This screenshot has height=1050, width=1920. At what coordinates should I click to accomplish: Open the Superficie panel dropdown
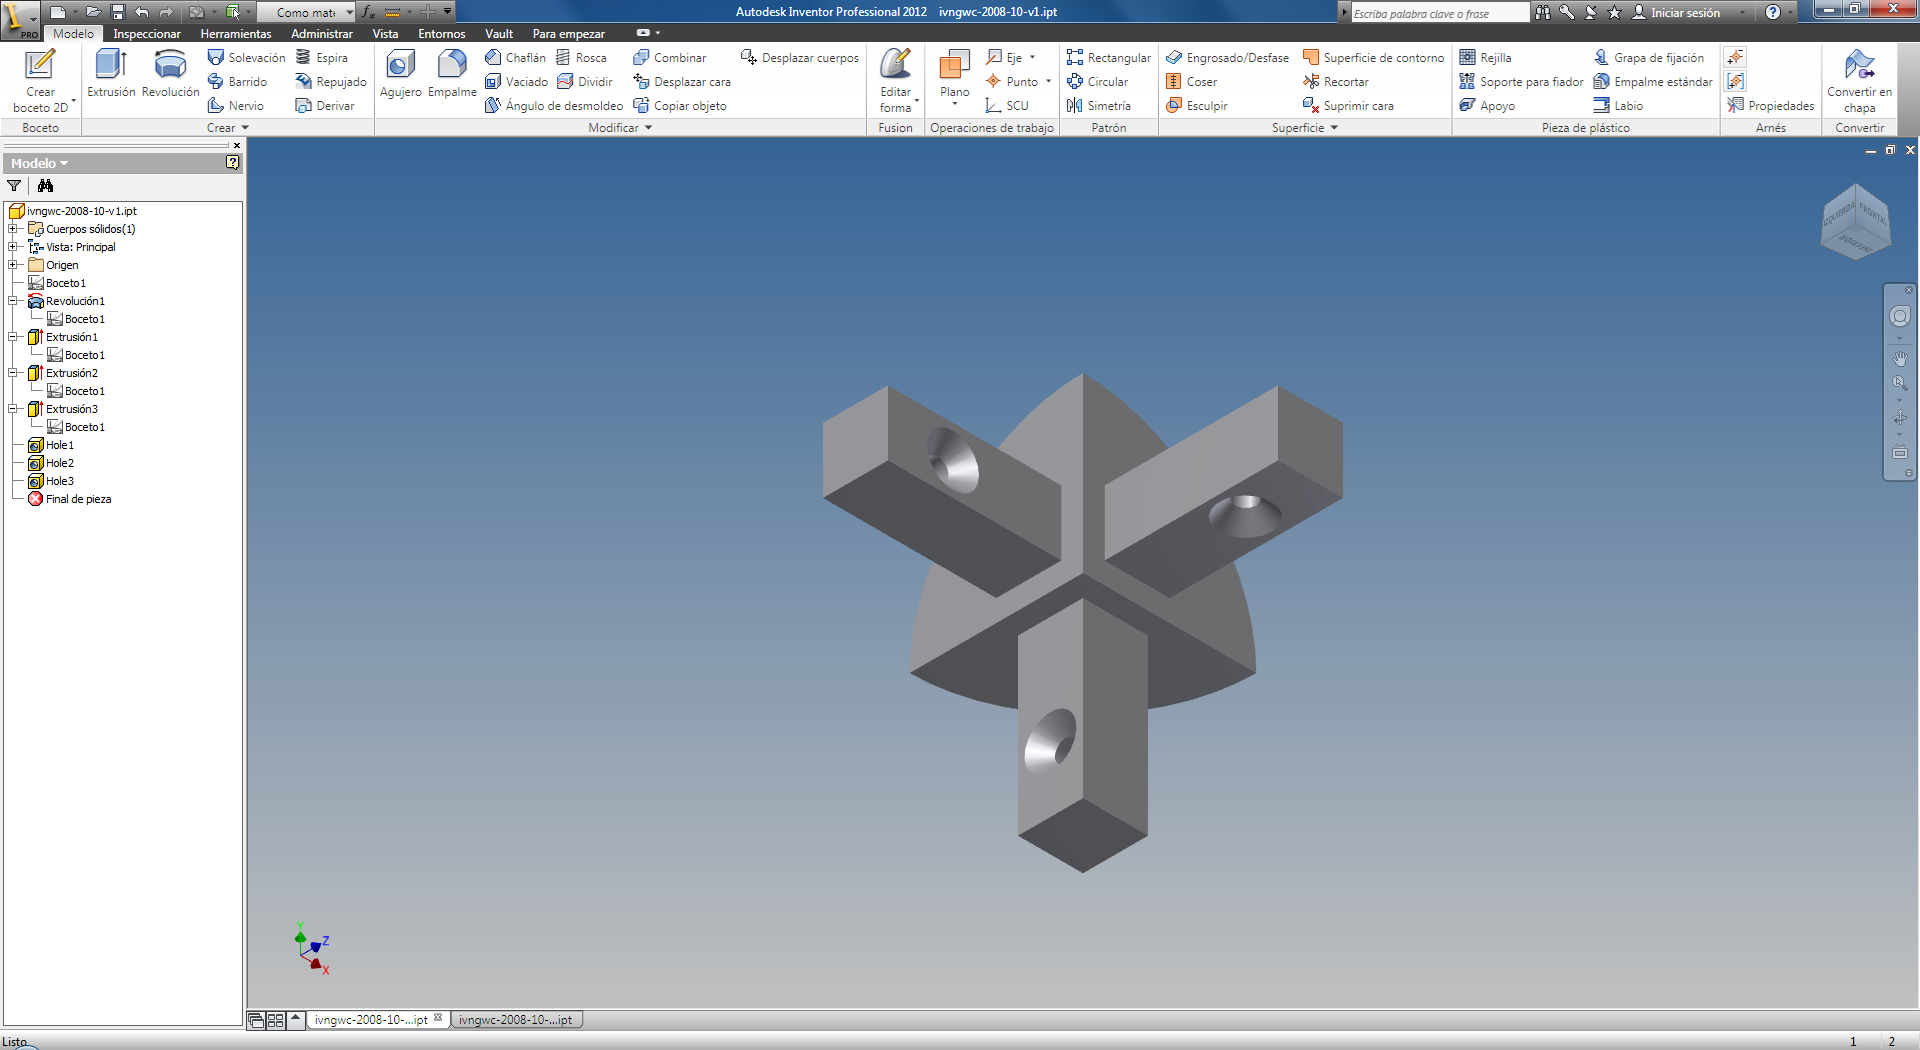(x=1305, y=128)
